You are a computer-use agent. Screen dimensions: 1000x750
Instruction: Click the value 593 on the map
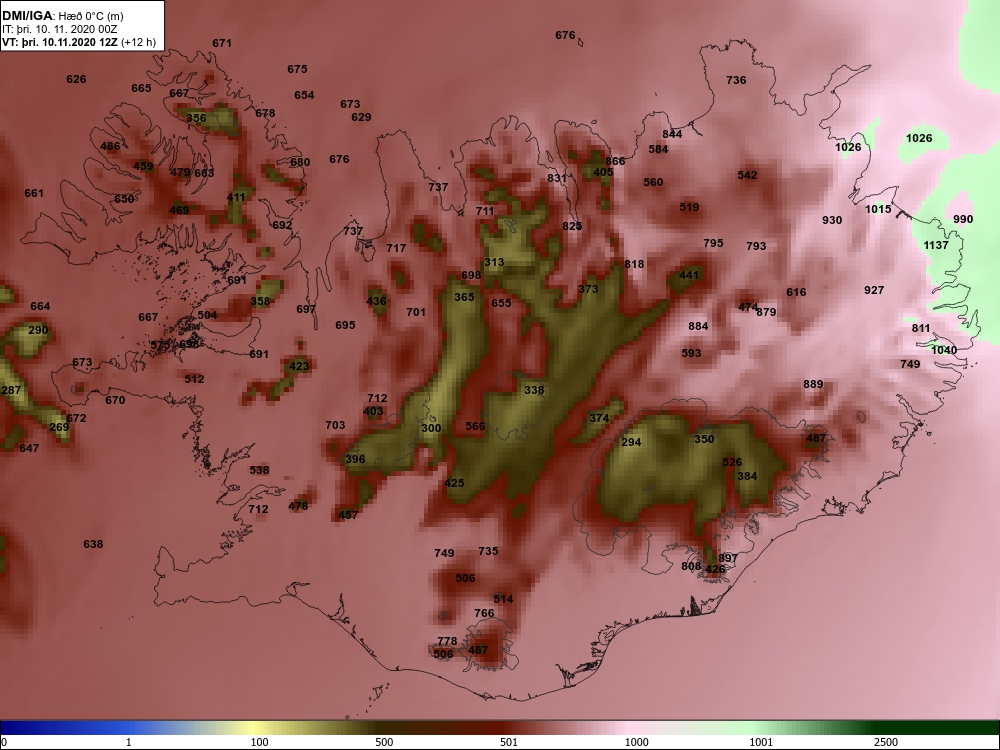point(691,353)
